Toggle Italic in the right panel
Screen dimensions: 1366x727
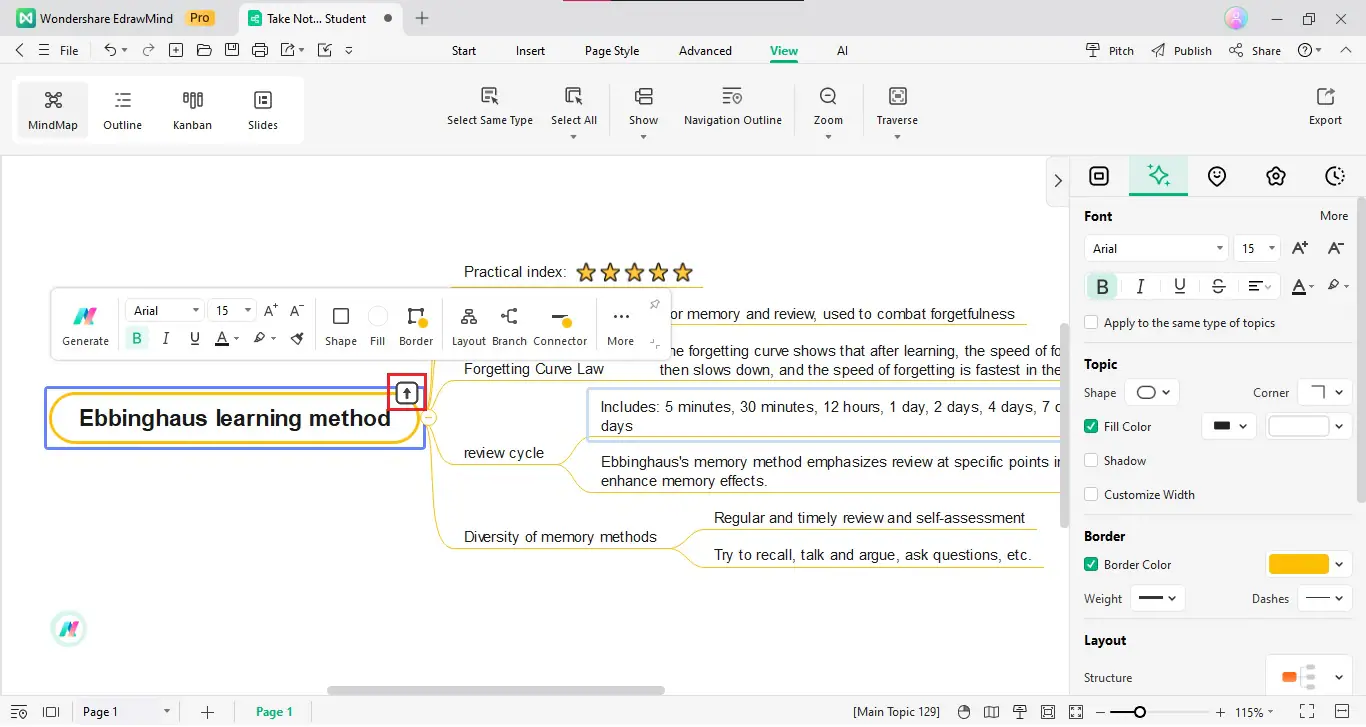click(x=1140, y=286)
